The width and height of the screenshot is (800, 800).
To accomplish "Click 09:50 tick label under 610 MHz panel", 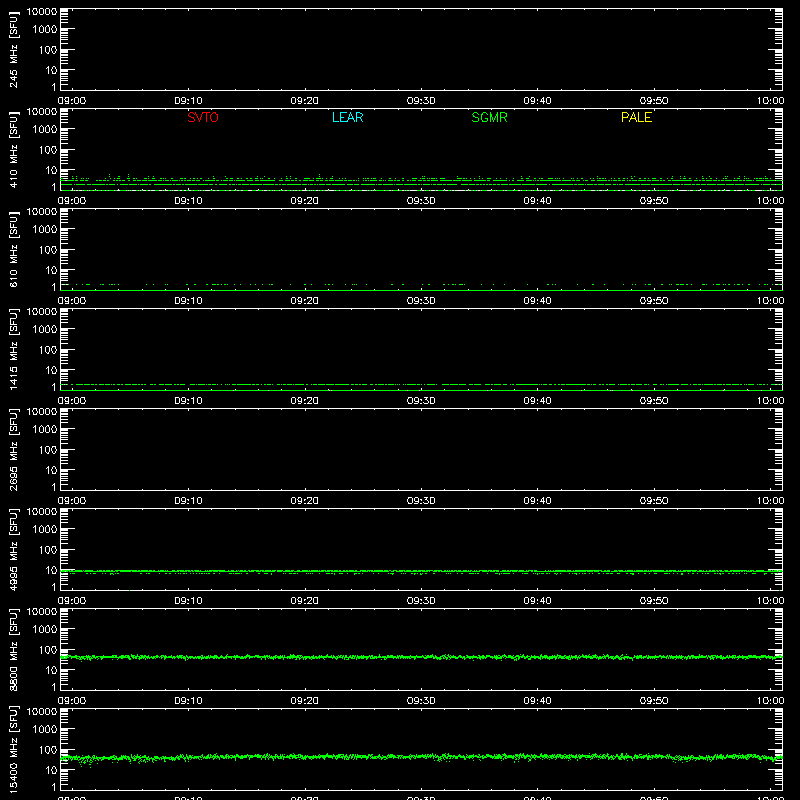I will pos(654,301).
